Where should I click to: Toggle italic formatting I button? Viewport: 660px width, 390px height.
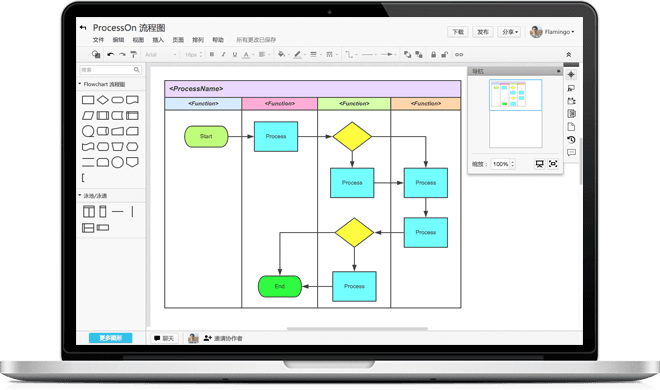(x=224, y=54)
